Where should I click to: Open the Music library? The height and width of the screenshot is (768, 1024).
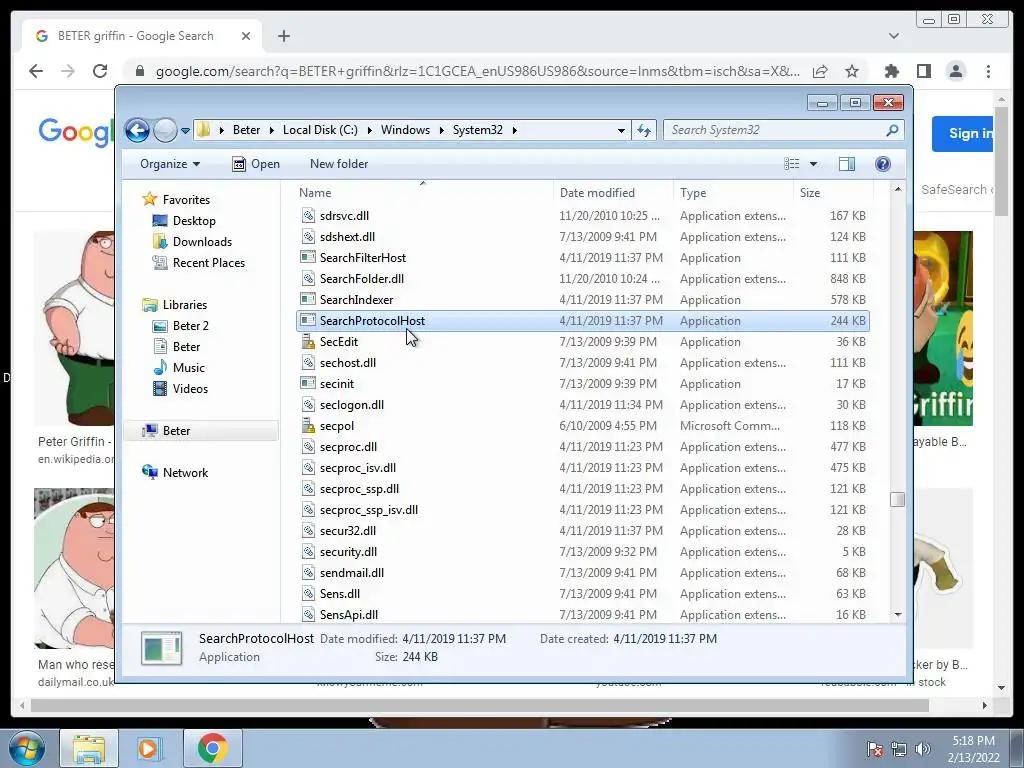tap(188, 368)
